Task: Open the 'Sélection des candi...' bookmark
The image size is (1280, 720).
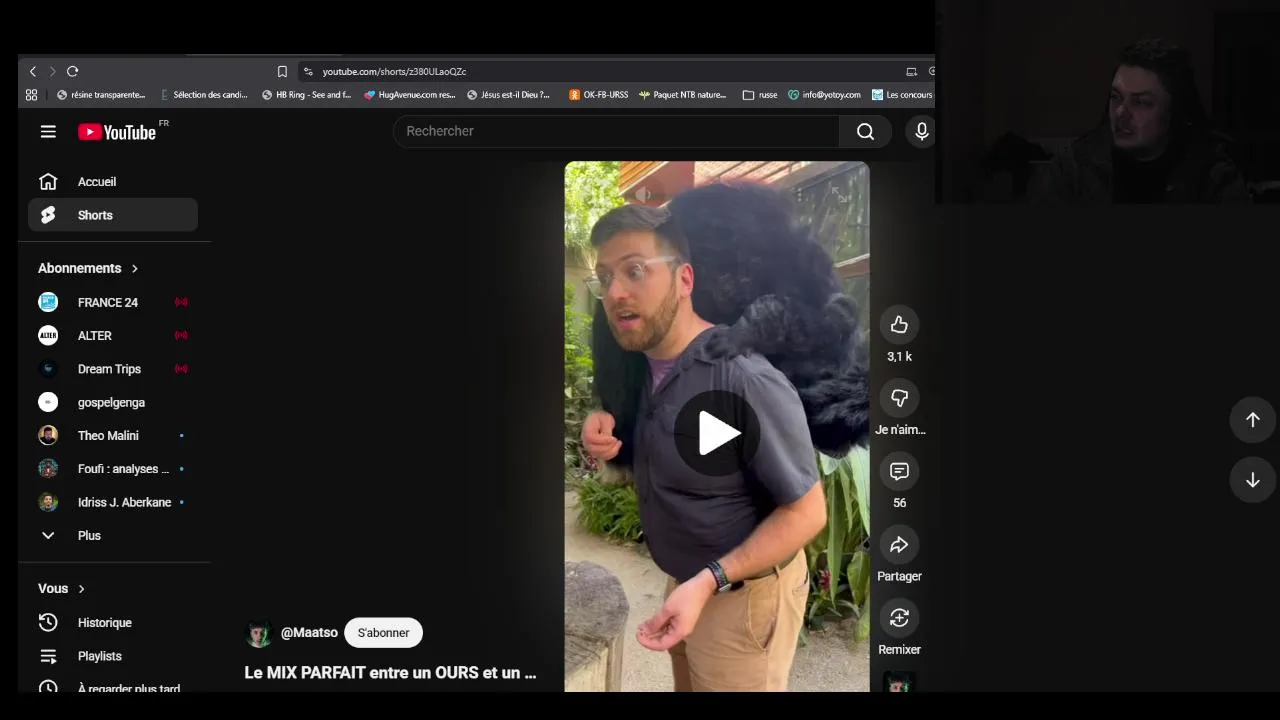Action: tap(203, 95)
